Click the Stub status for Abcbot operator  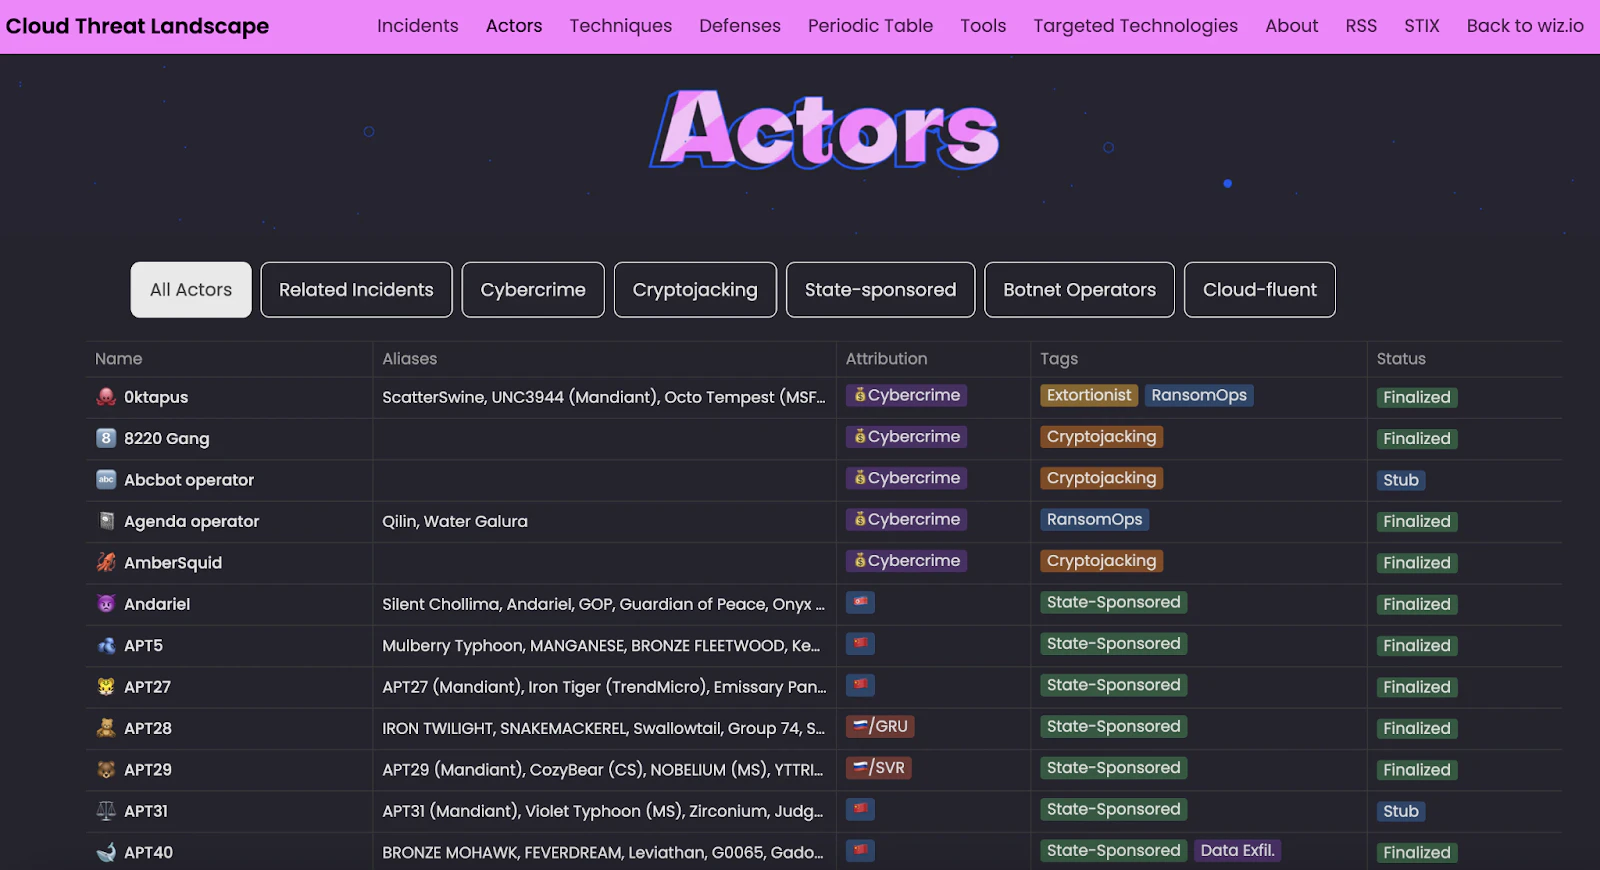tap(1401, 480)
